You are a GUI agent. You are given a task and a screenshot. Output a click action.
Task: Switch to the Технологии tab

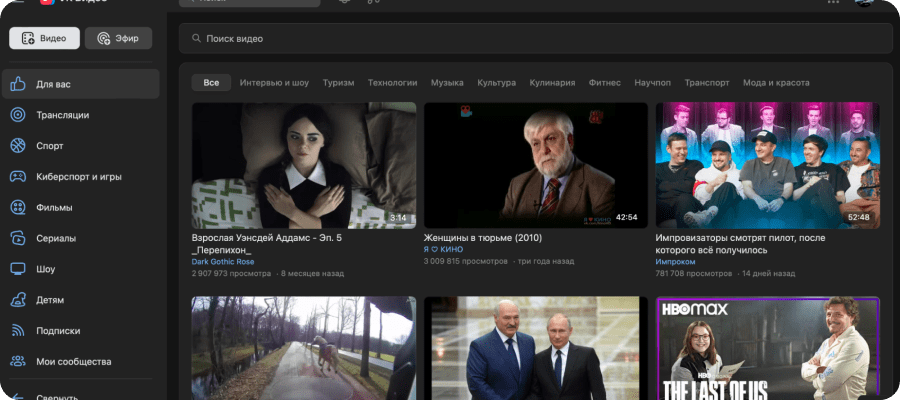[393, 83]
